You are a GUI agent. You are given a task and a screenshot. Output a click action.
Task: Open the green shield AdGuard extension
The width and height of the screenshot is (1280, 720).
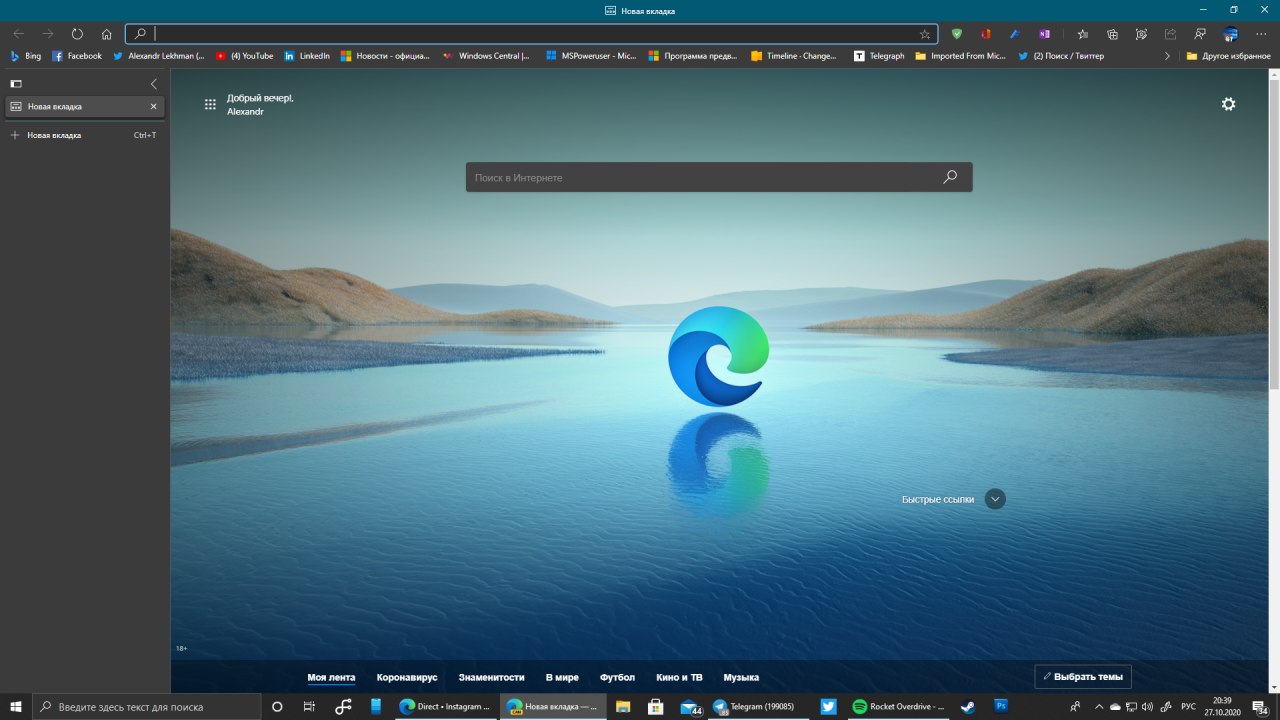957,33
